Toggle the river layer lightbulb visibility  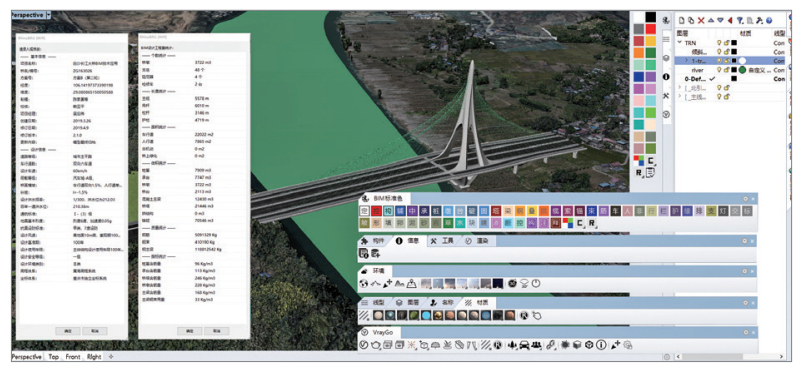719,70
